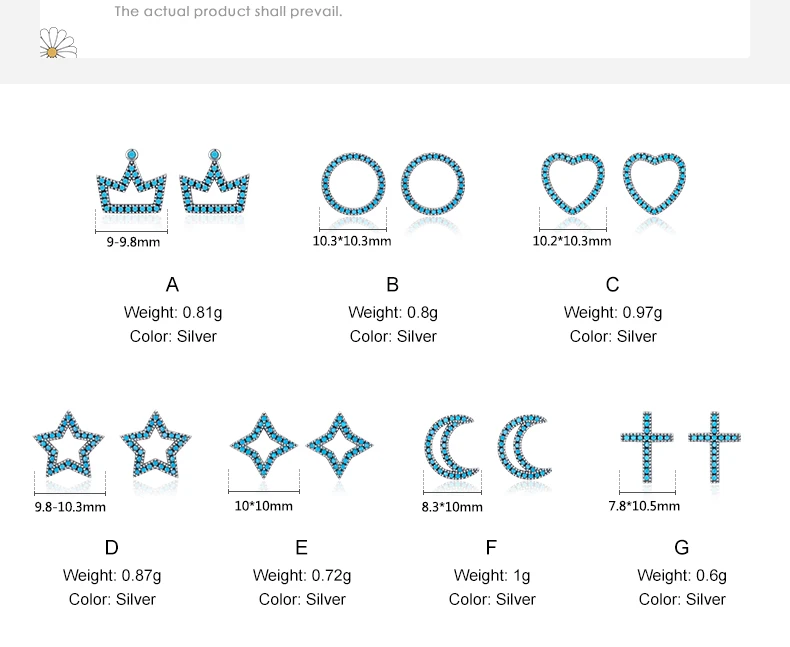
Task: Click 'The actual product shall prevail' text
Action: (x=228, y=12)
